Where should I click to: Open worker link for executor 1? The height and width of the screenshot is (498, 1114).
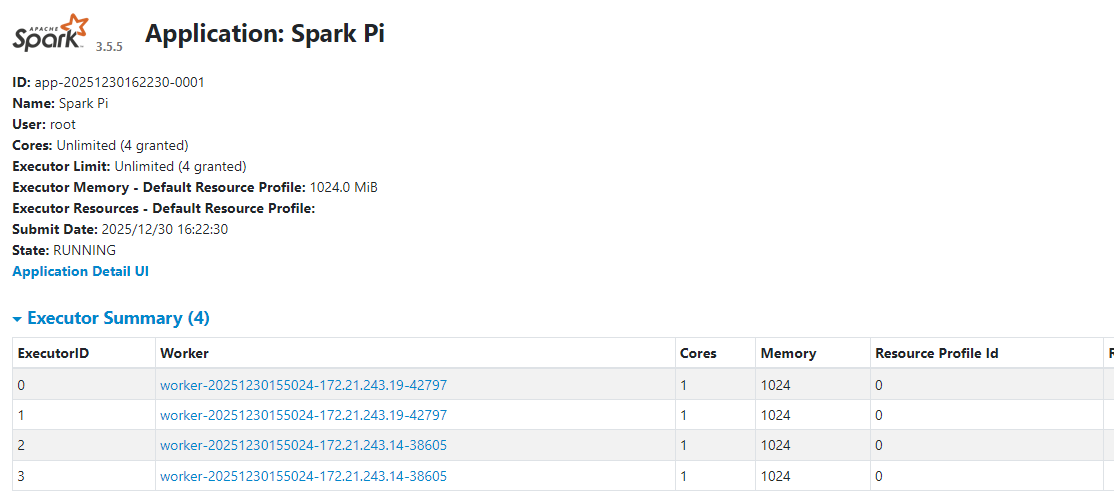point(303,415)
